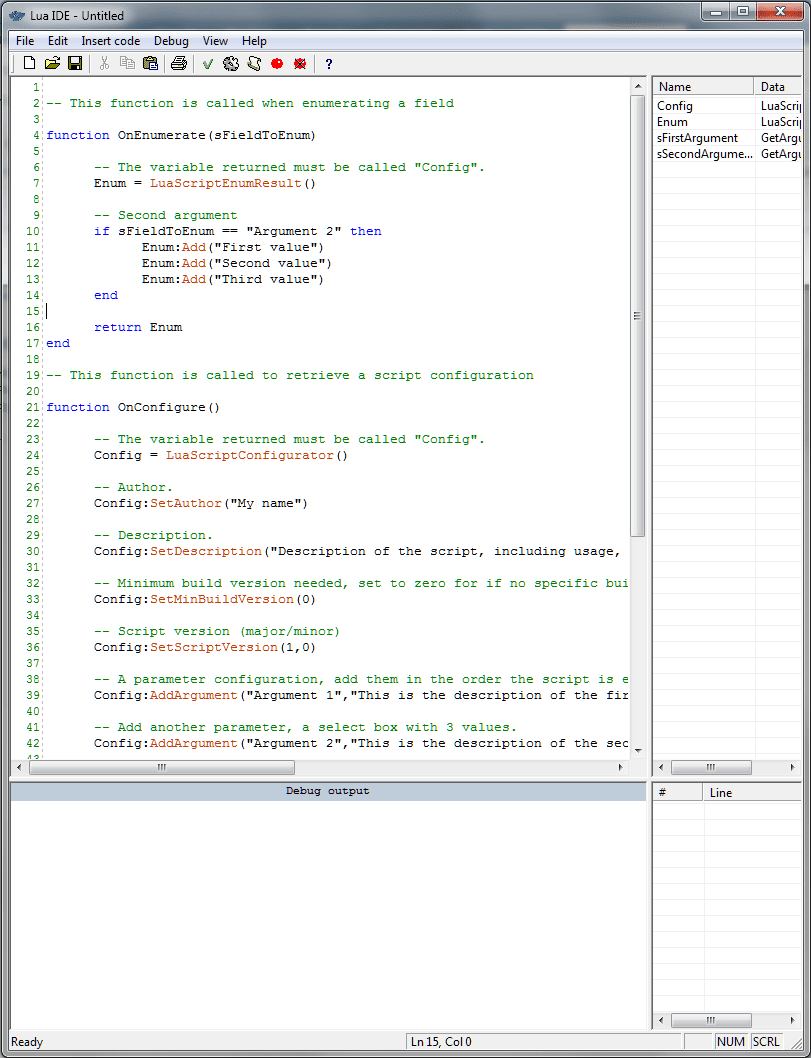Viewport: 811px width, 1058px height.
Task: Select the Config variable row
Action: click(727, 105)
